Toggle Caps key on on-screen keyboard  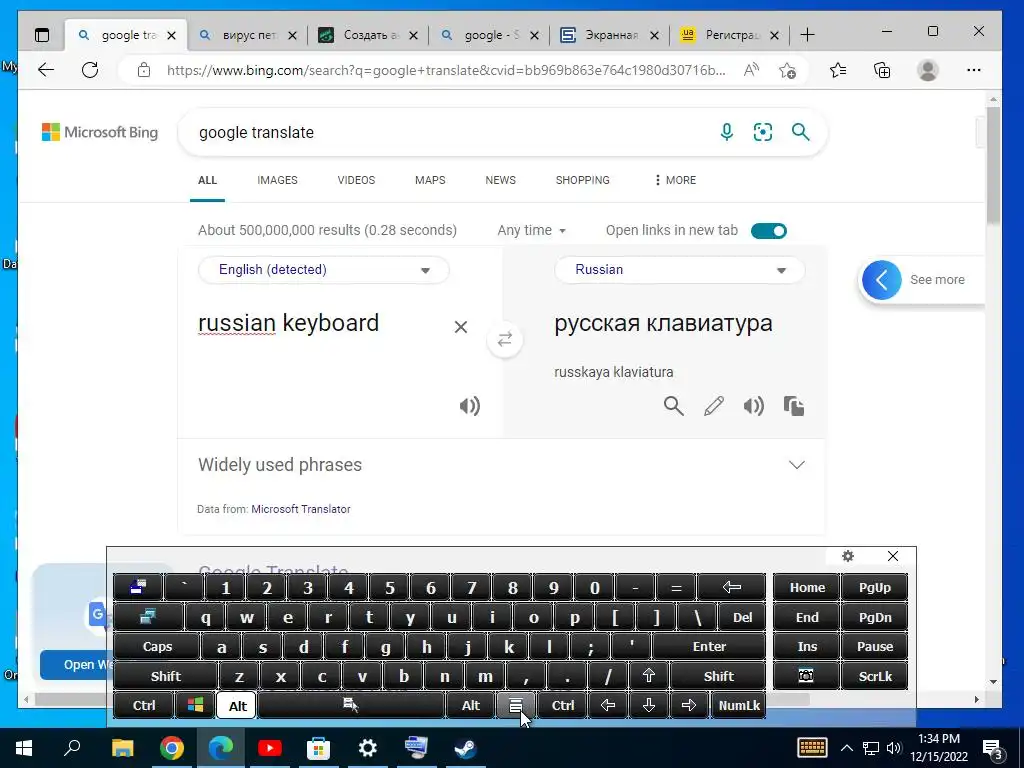click(x=157, y=647)
